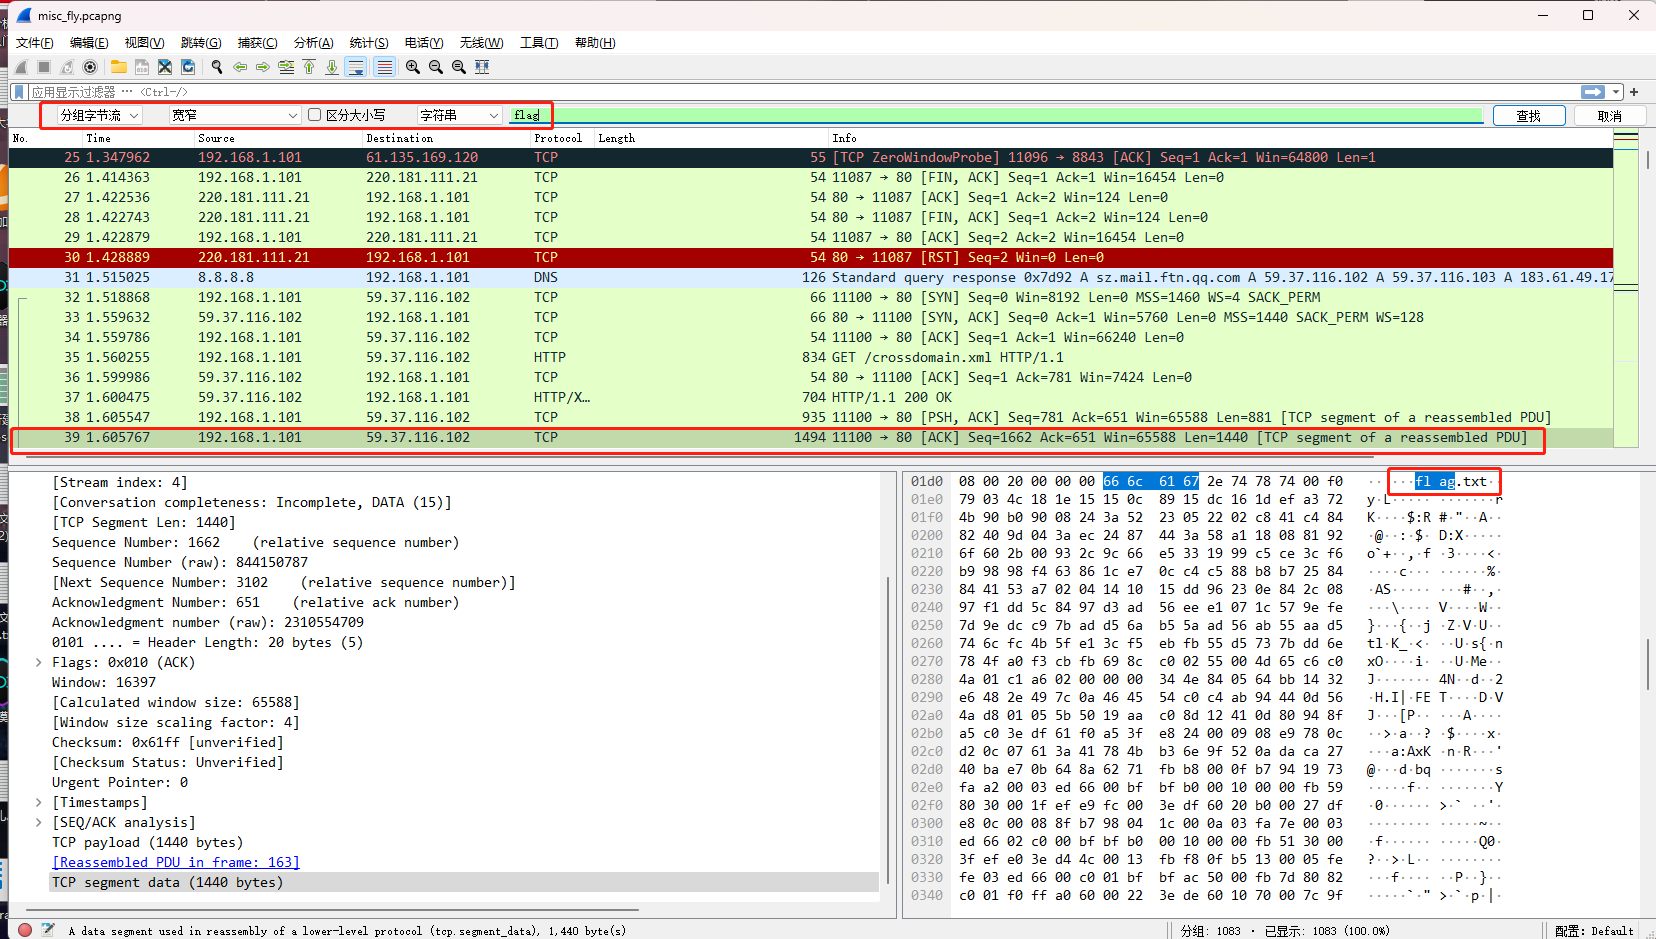This screenshot has width=1656, height=939.
Task: Go to specified packet icon
Action: [x=286, y=67]
